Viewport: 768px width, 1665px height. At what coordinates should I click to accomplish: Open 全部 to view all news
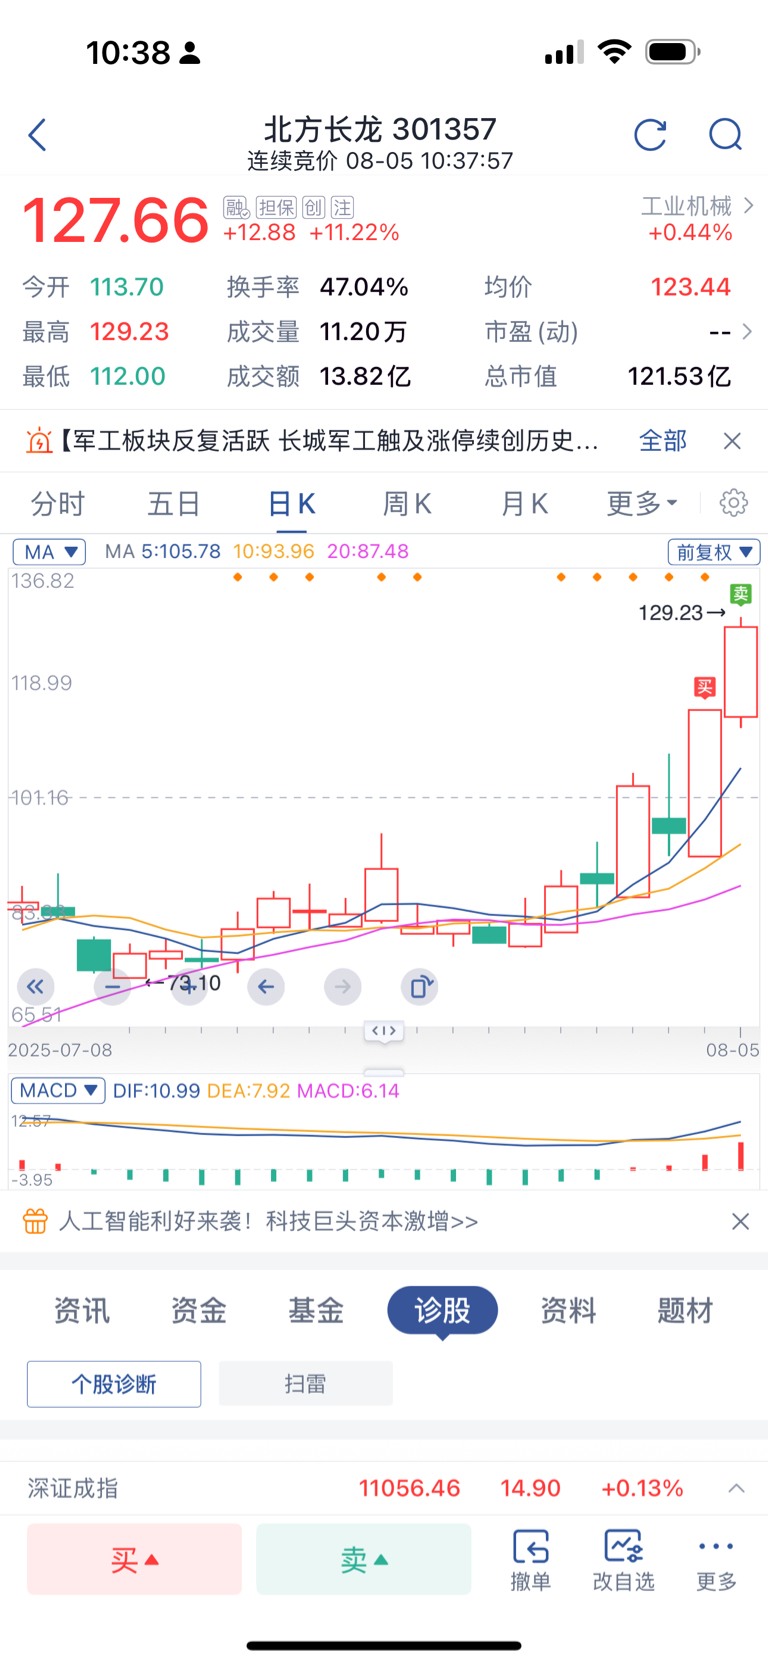[x=663, y=440]
